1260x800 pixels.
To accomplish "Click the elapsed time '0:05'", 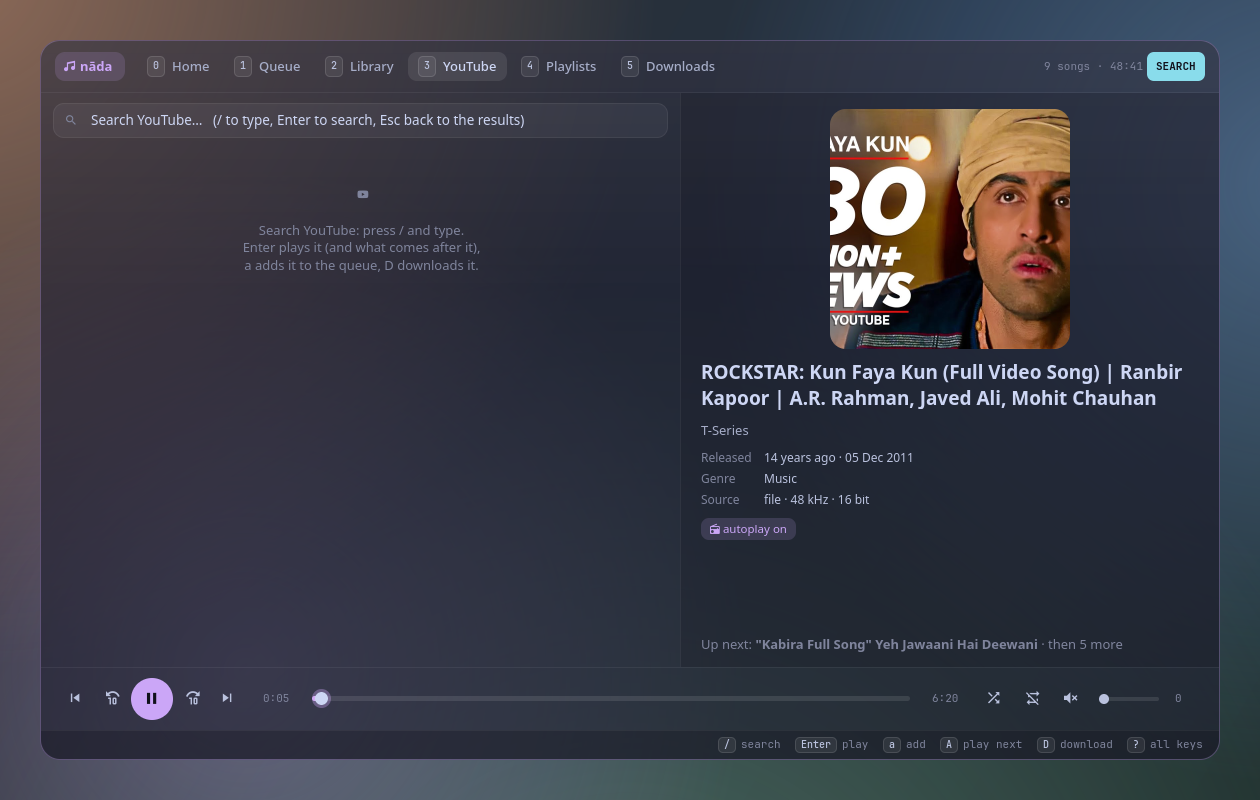I will tap(276, 698).
